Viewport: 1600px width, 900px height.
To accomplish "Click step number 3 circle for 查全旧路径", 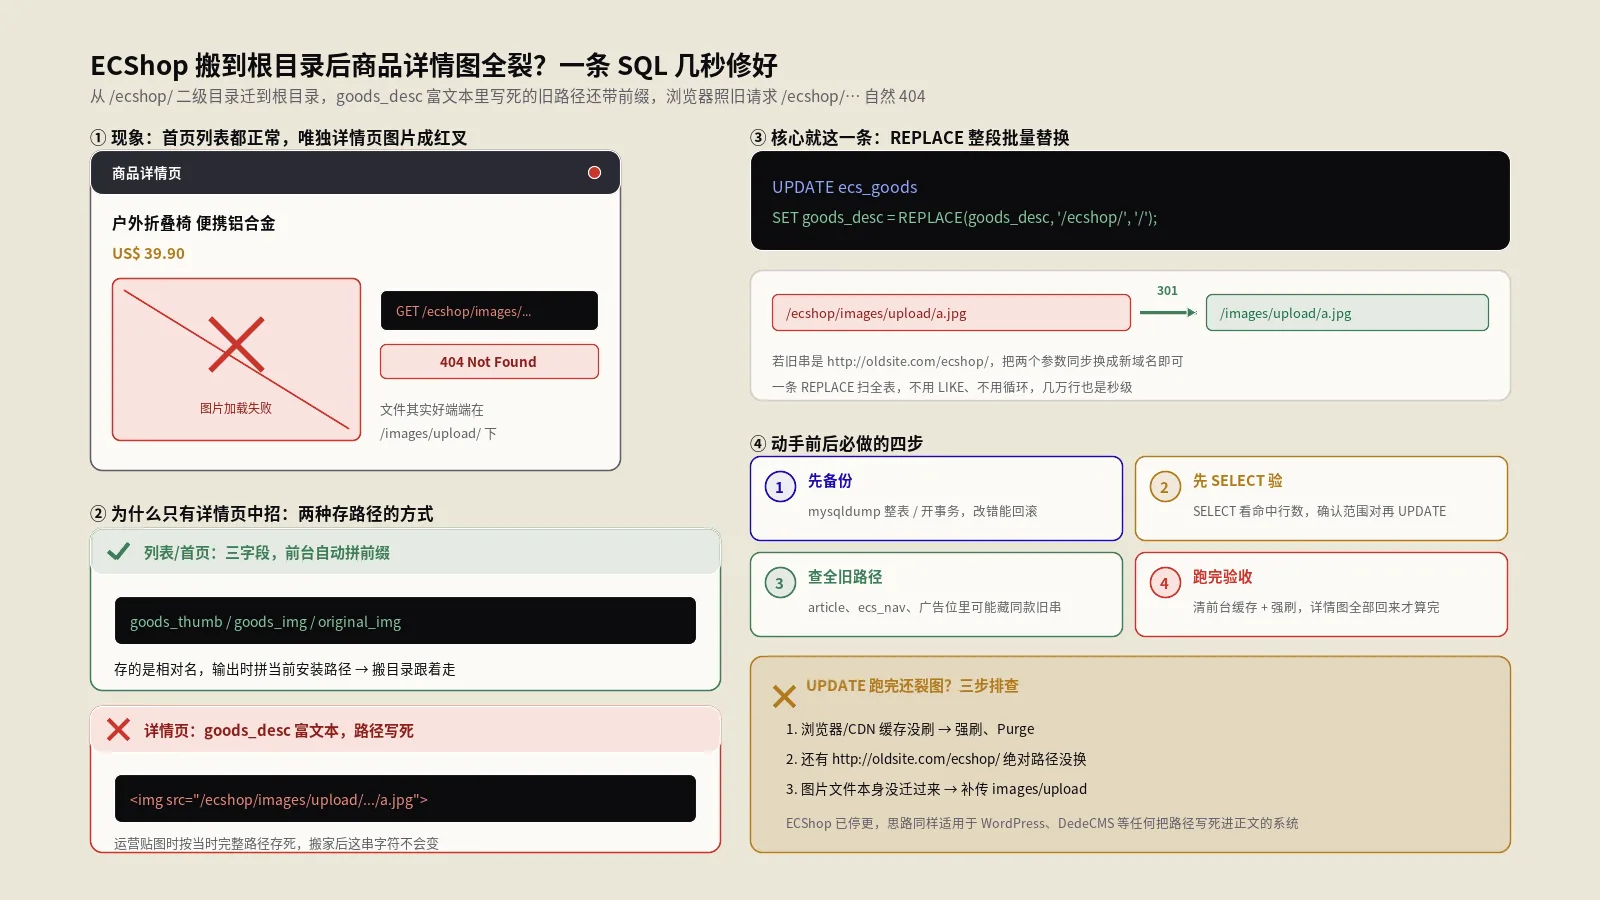I will [x=780, y=583].
